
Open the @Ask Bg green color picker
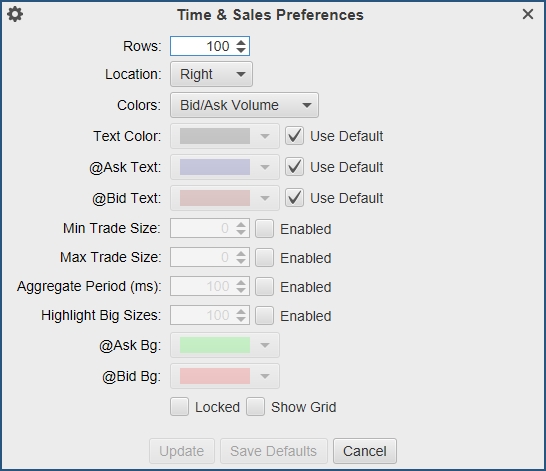225,345
